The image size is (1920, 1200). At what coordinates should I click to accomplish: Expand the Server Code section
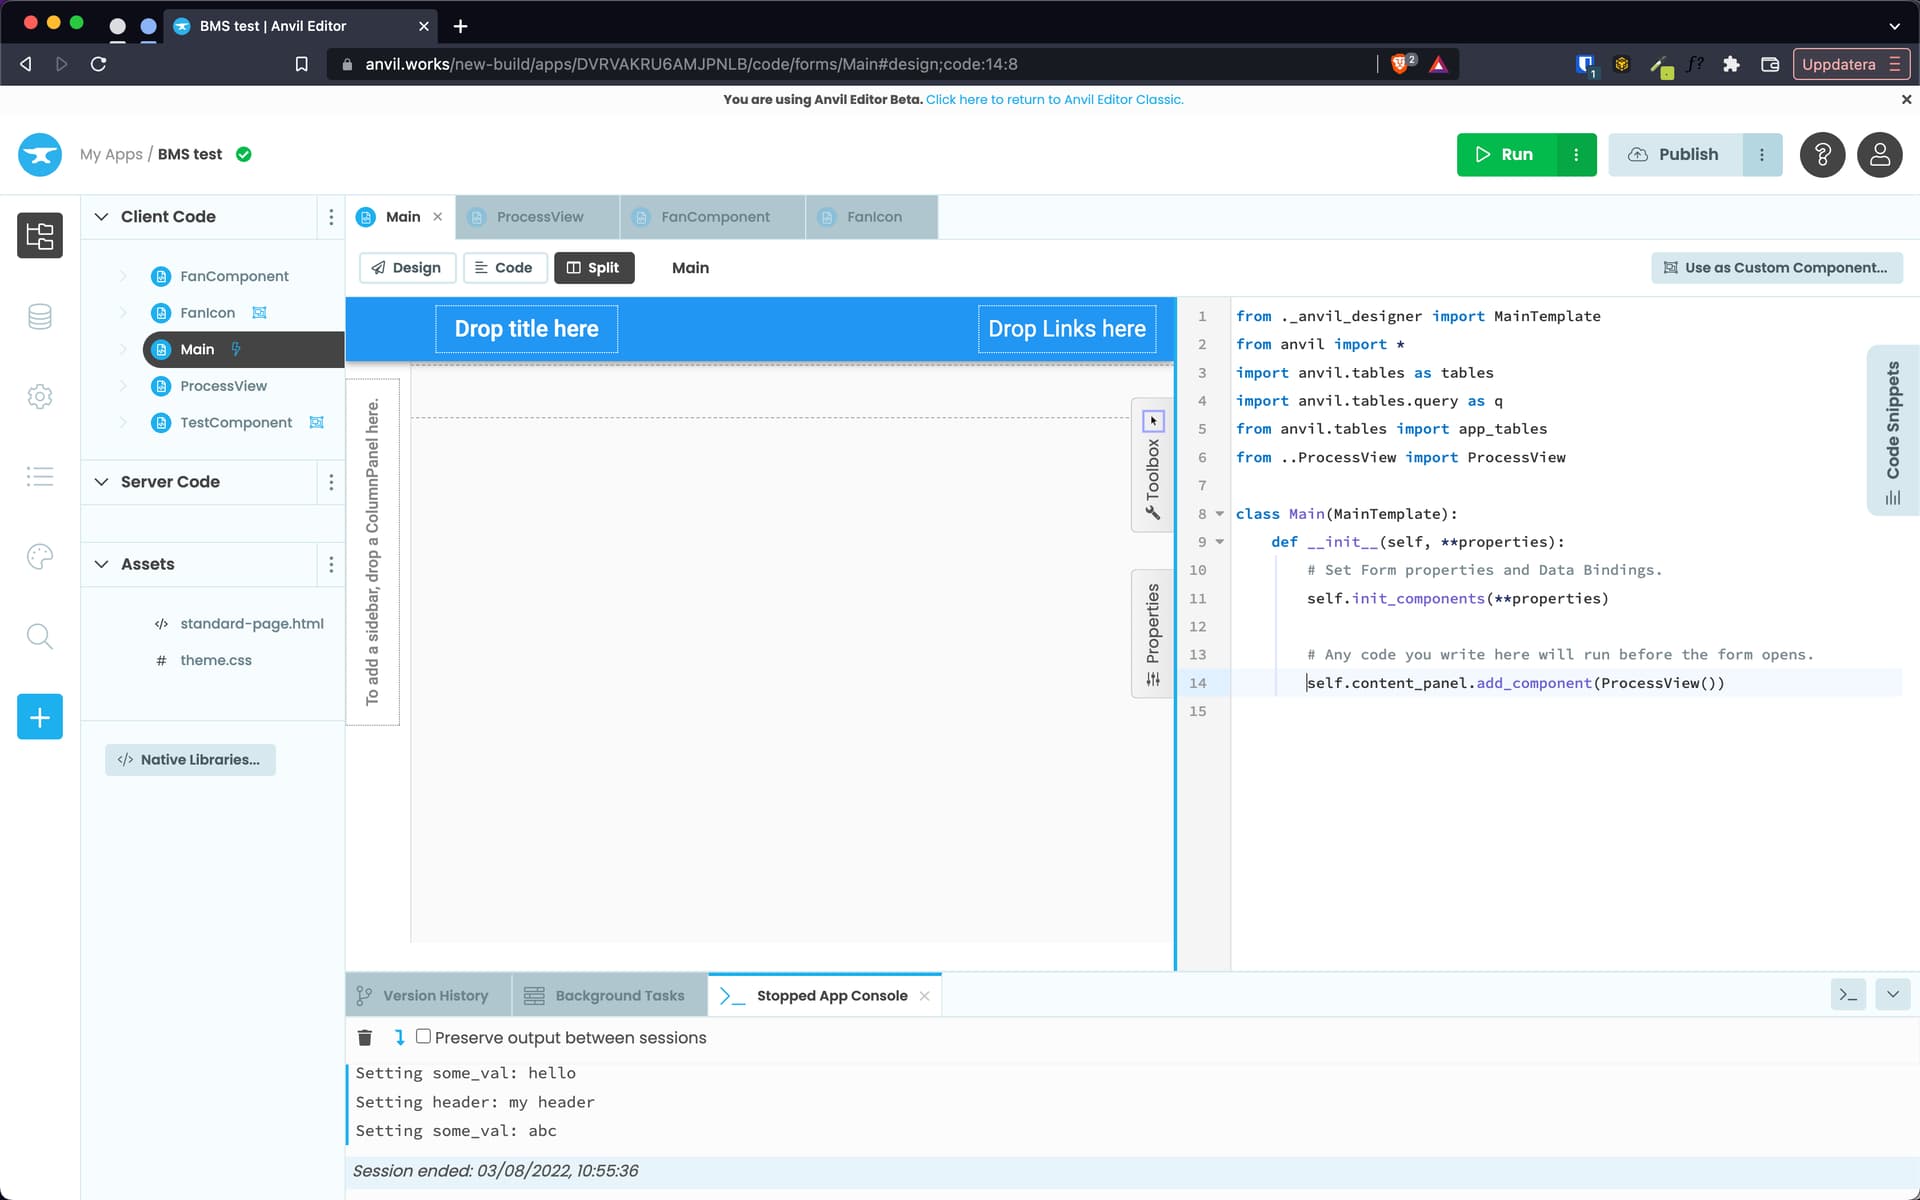[102, 481]
